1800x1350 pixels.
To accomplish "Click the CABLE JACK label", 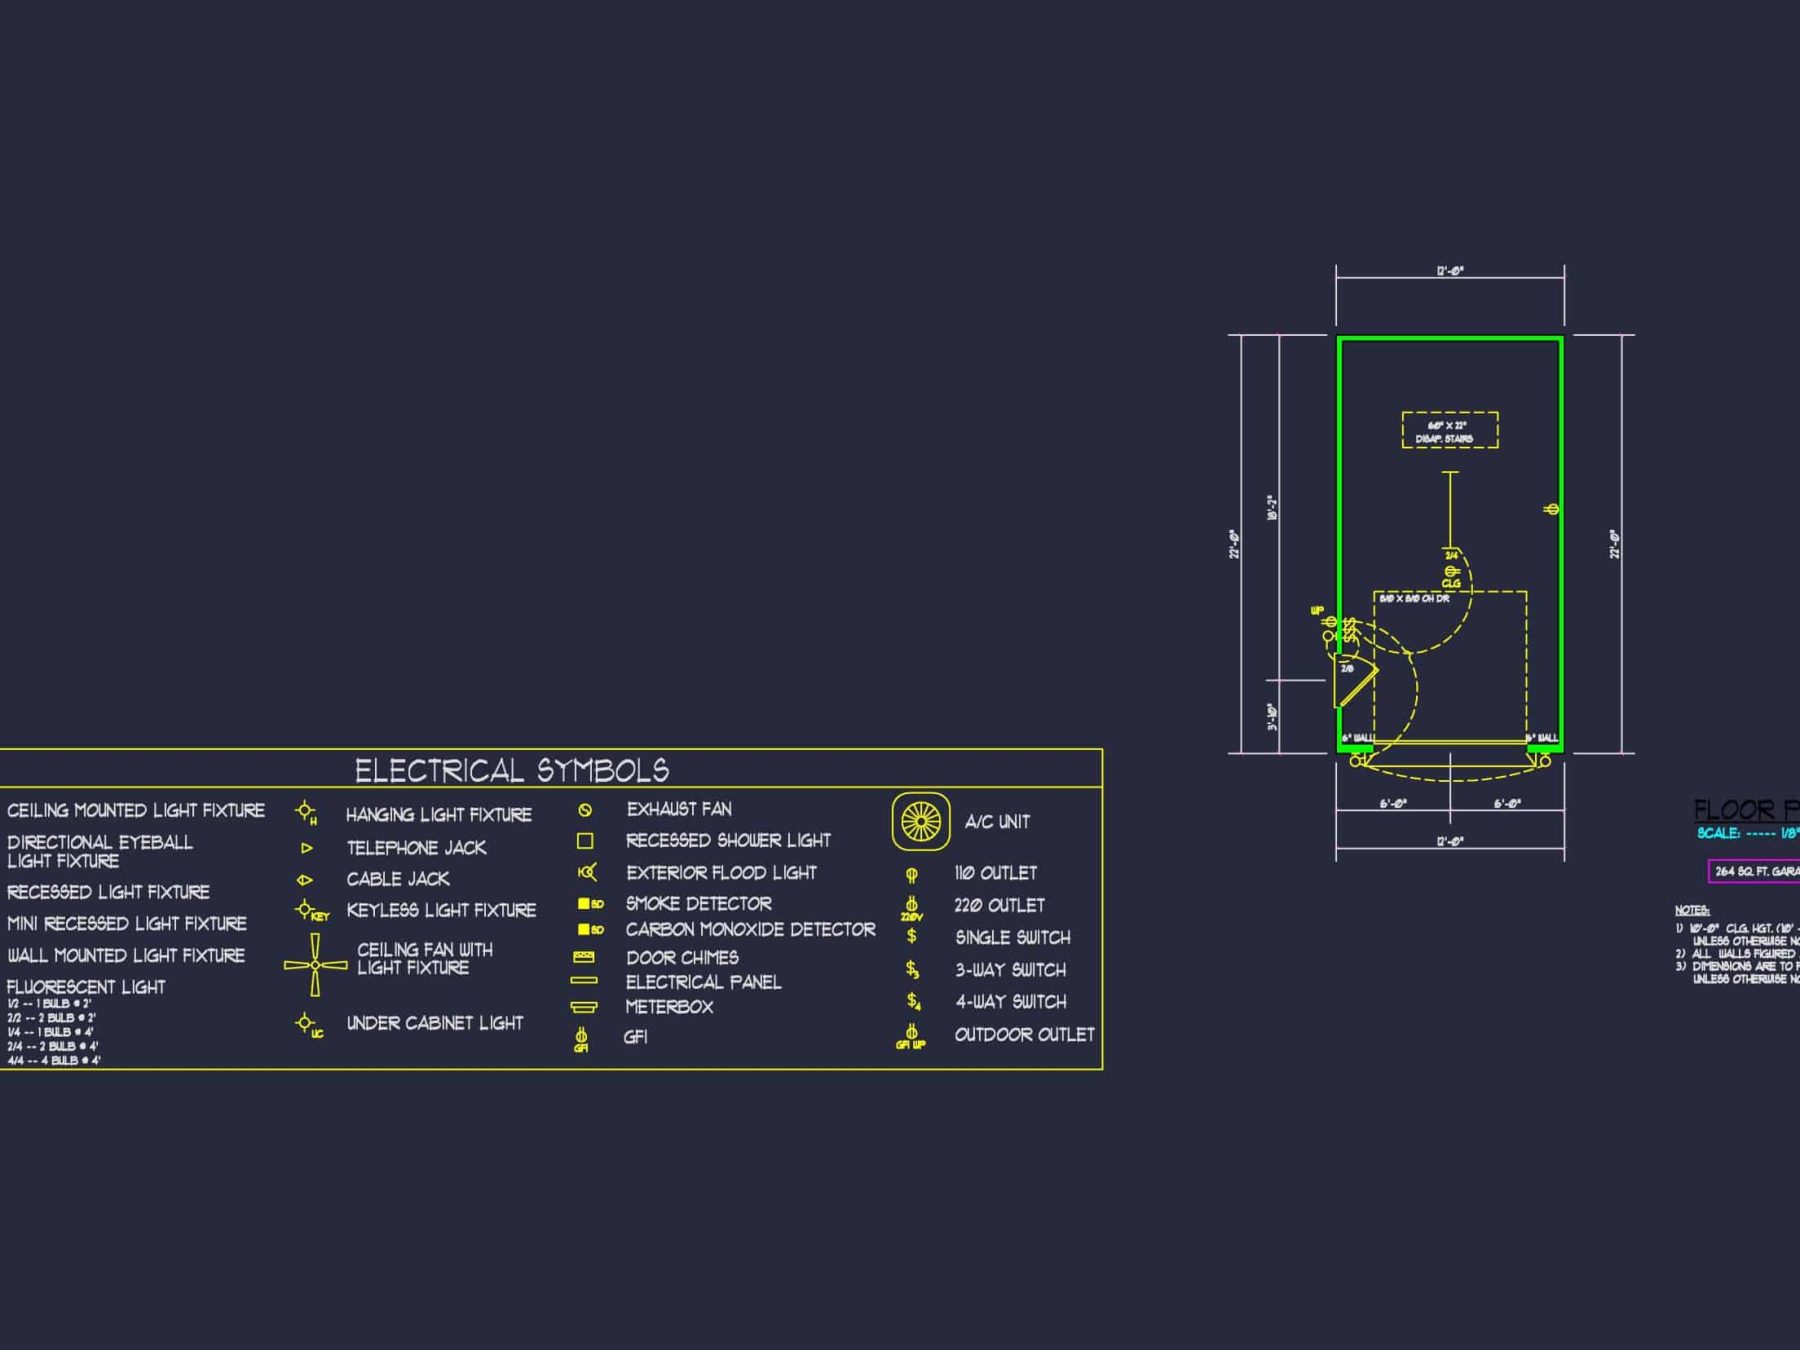I will [398, 879].
